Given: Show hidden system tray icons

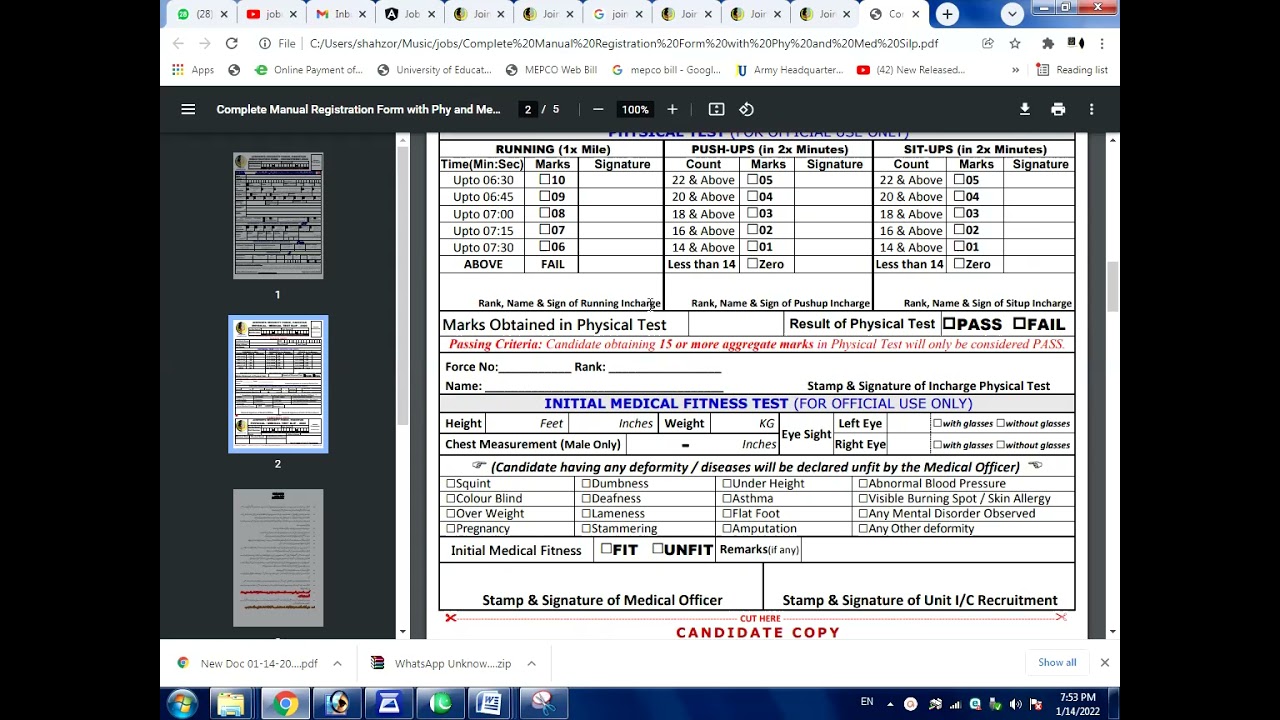Looking at the screenshot, I should (x=890, y=703).
